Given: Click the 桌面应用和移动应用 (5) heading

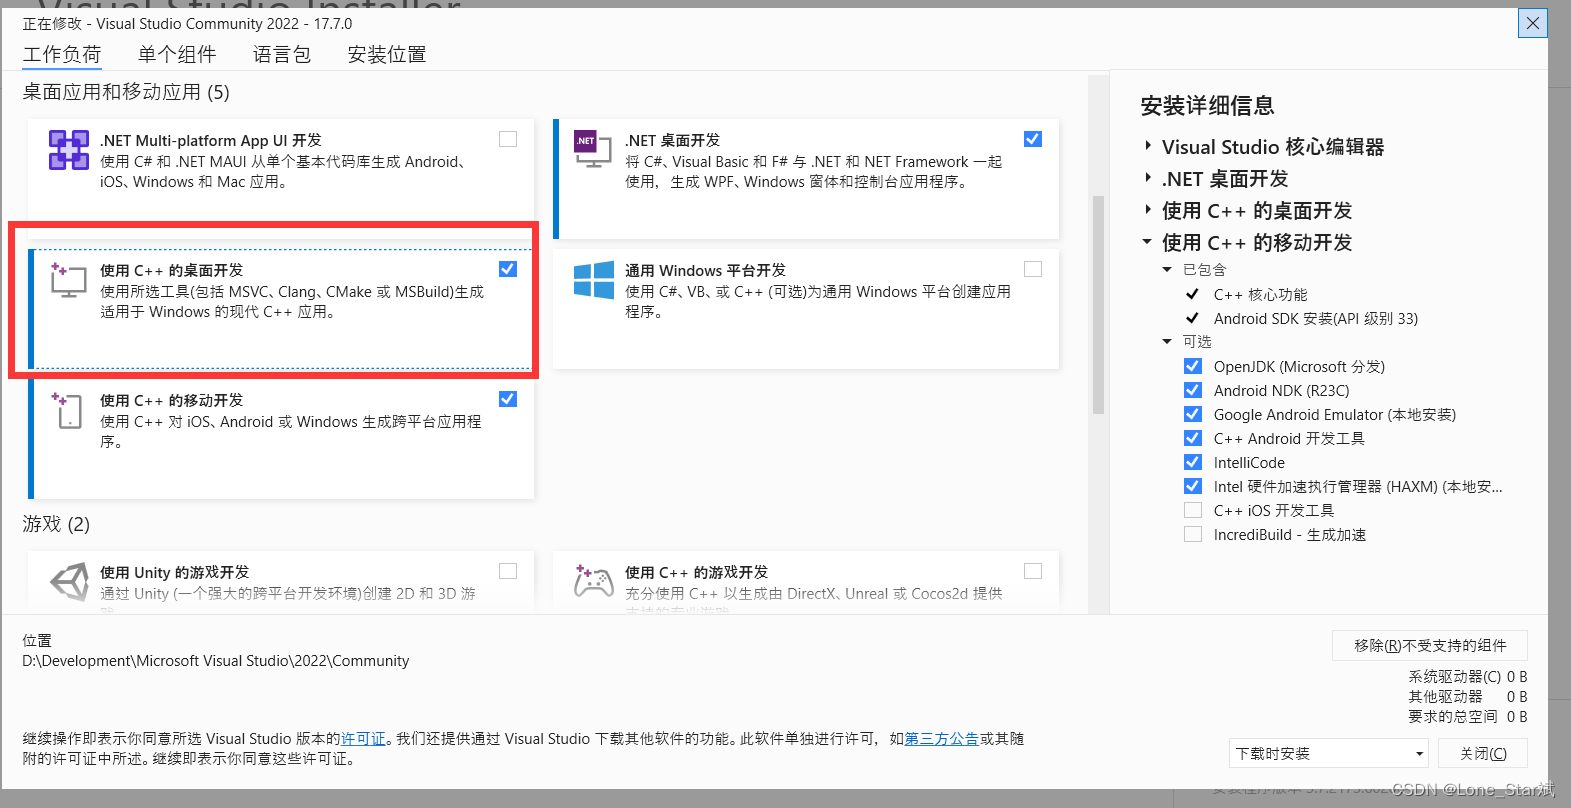Looking at the screenshot, I should click(126, 92).
